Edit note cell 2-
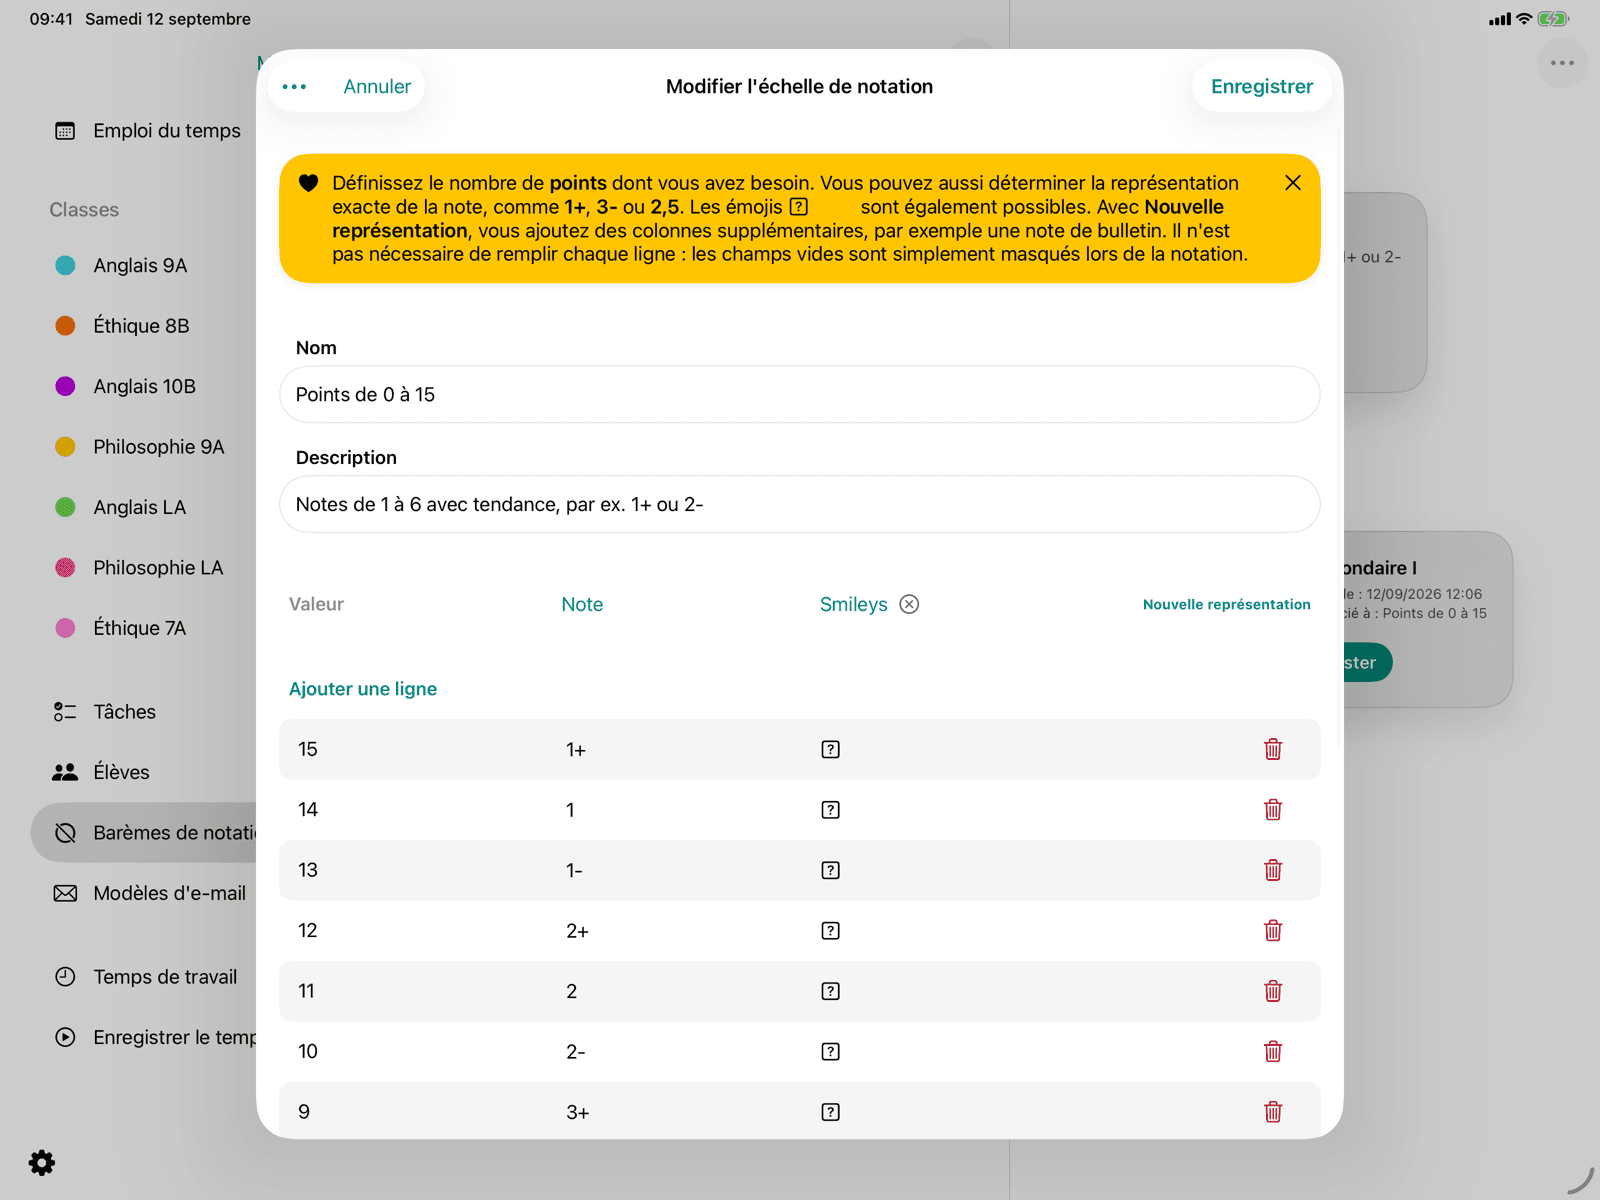 point(576,1052)
